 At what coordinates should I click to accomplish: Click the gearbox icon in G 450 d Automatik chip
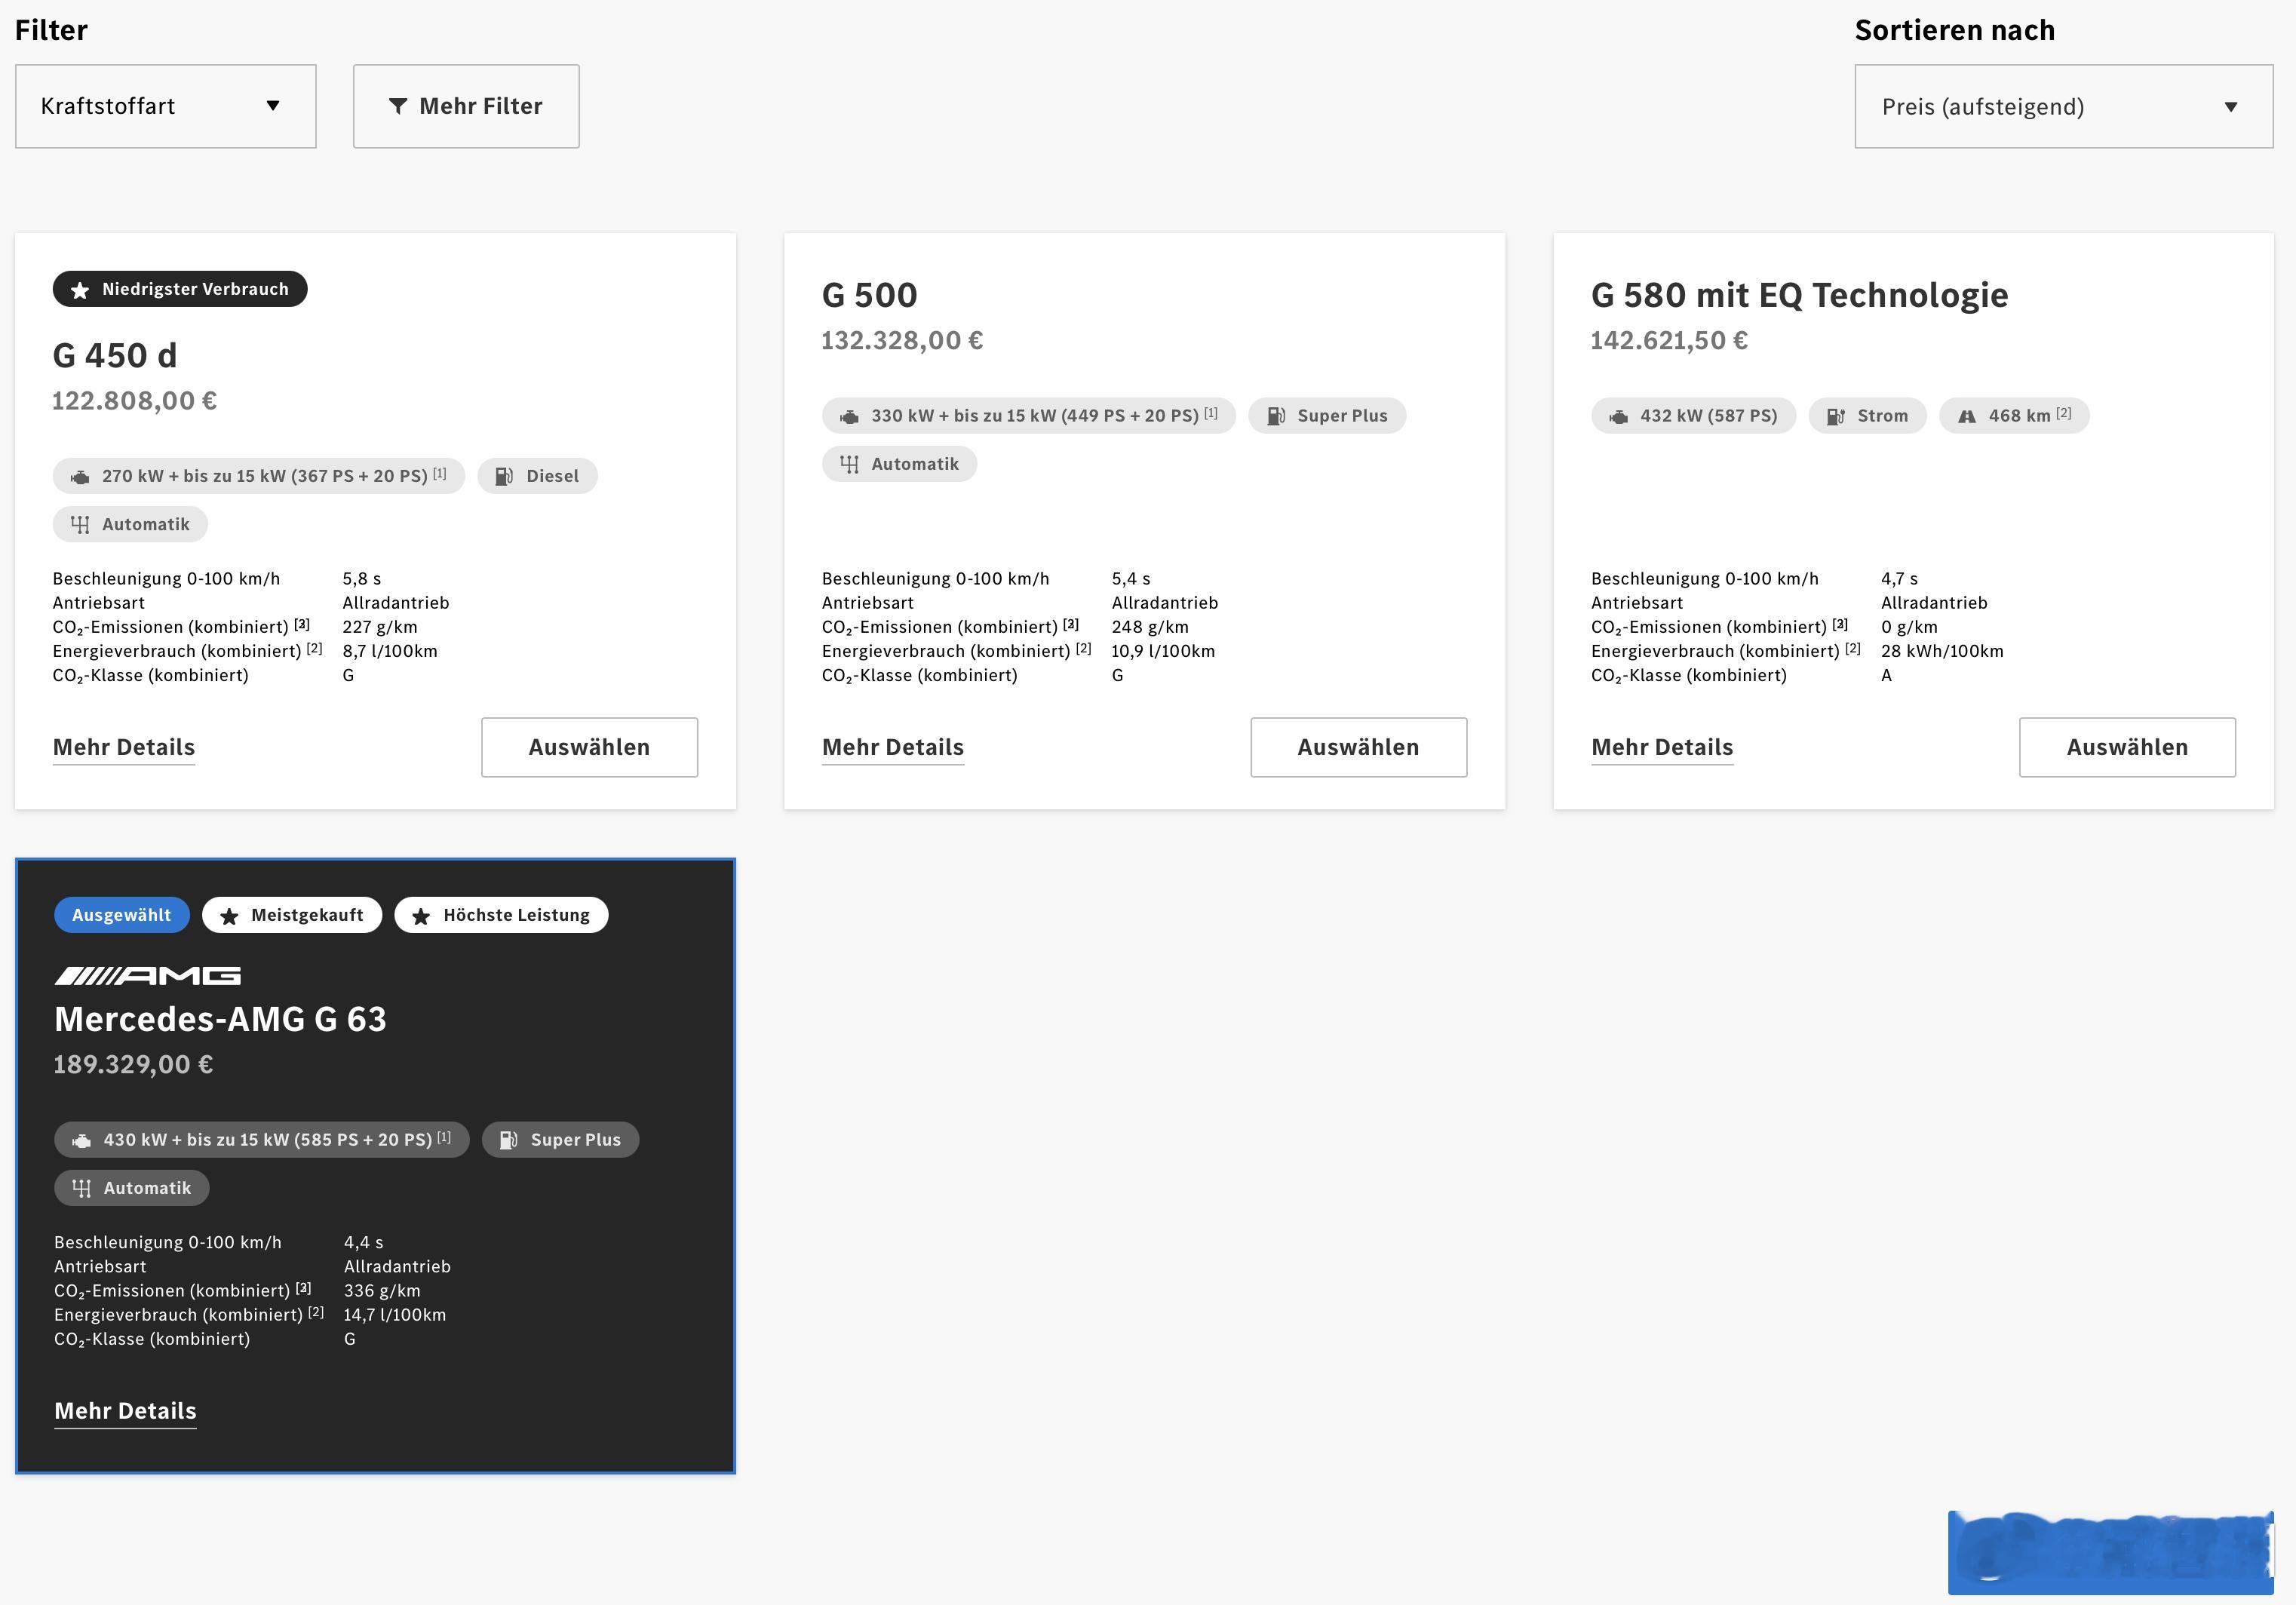point(80,525)
